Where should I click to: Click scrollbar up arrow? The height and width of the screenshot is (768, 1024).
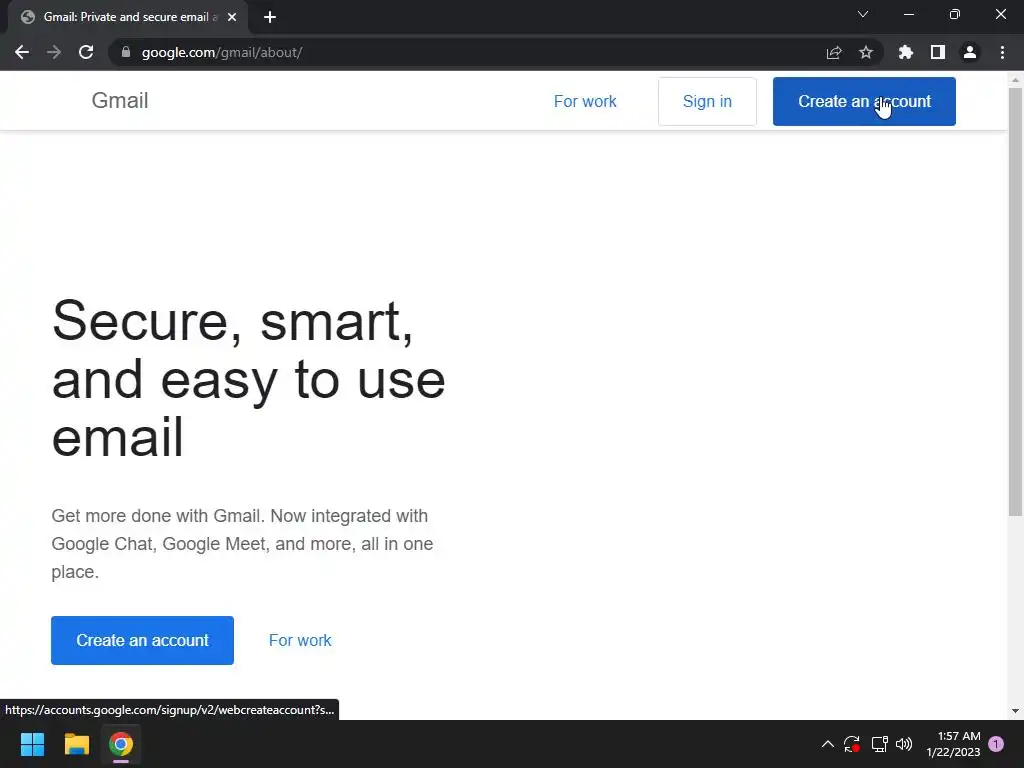point(1015,79)
